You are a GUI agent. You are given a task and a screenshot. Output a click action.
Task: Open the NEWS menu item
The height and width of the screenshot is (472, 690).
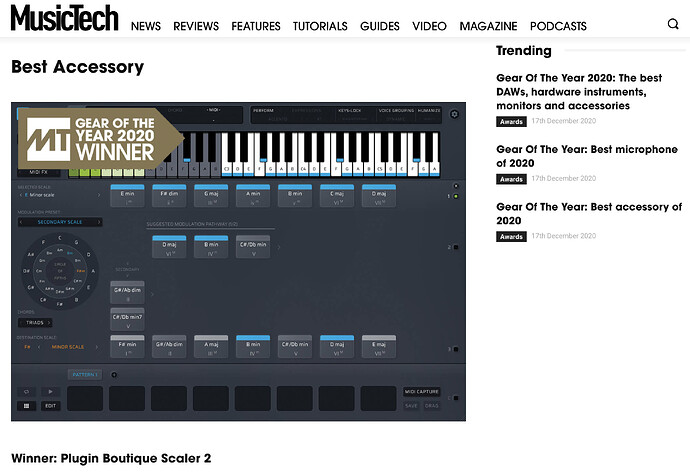pos(146,26)
